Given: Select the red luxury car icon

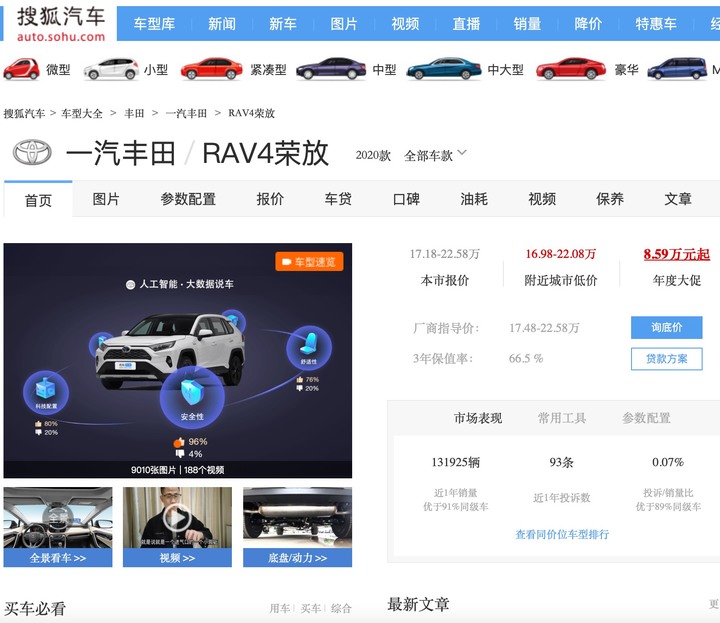Looking at the screenshot, I should pyautogui.click(x=571, y=69).
